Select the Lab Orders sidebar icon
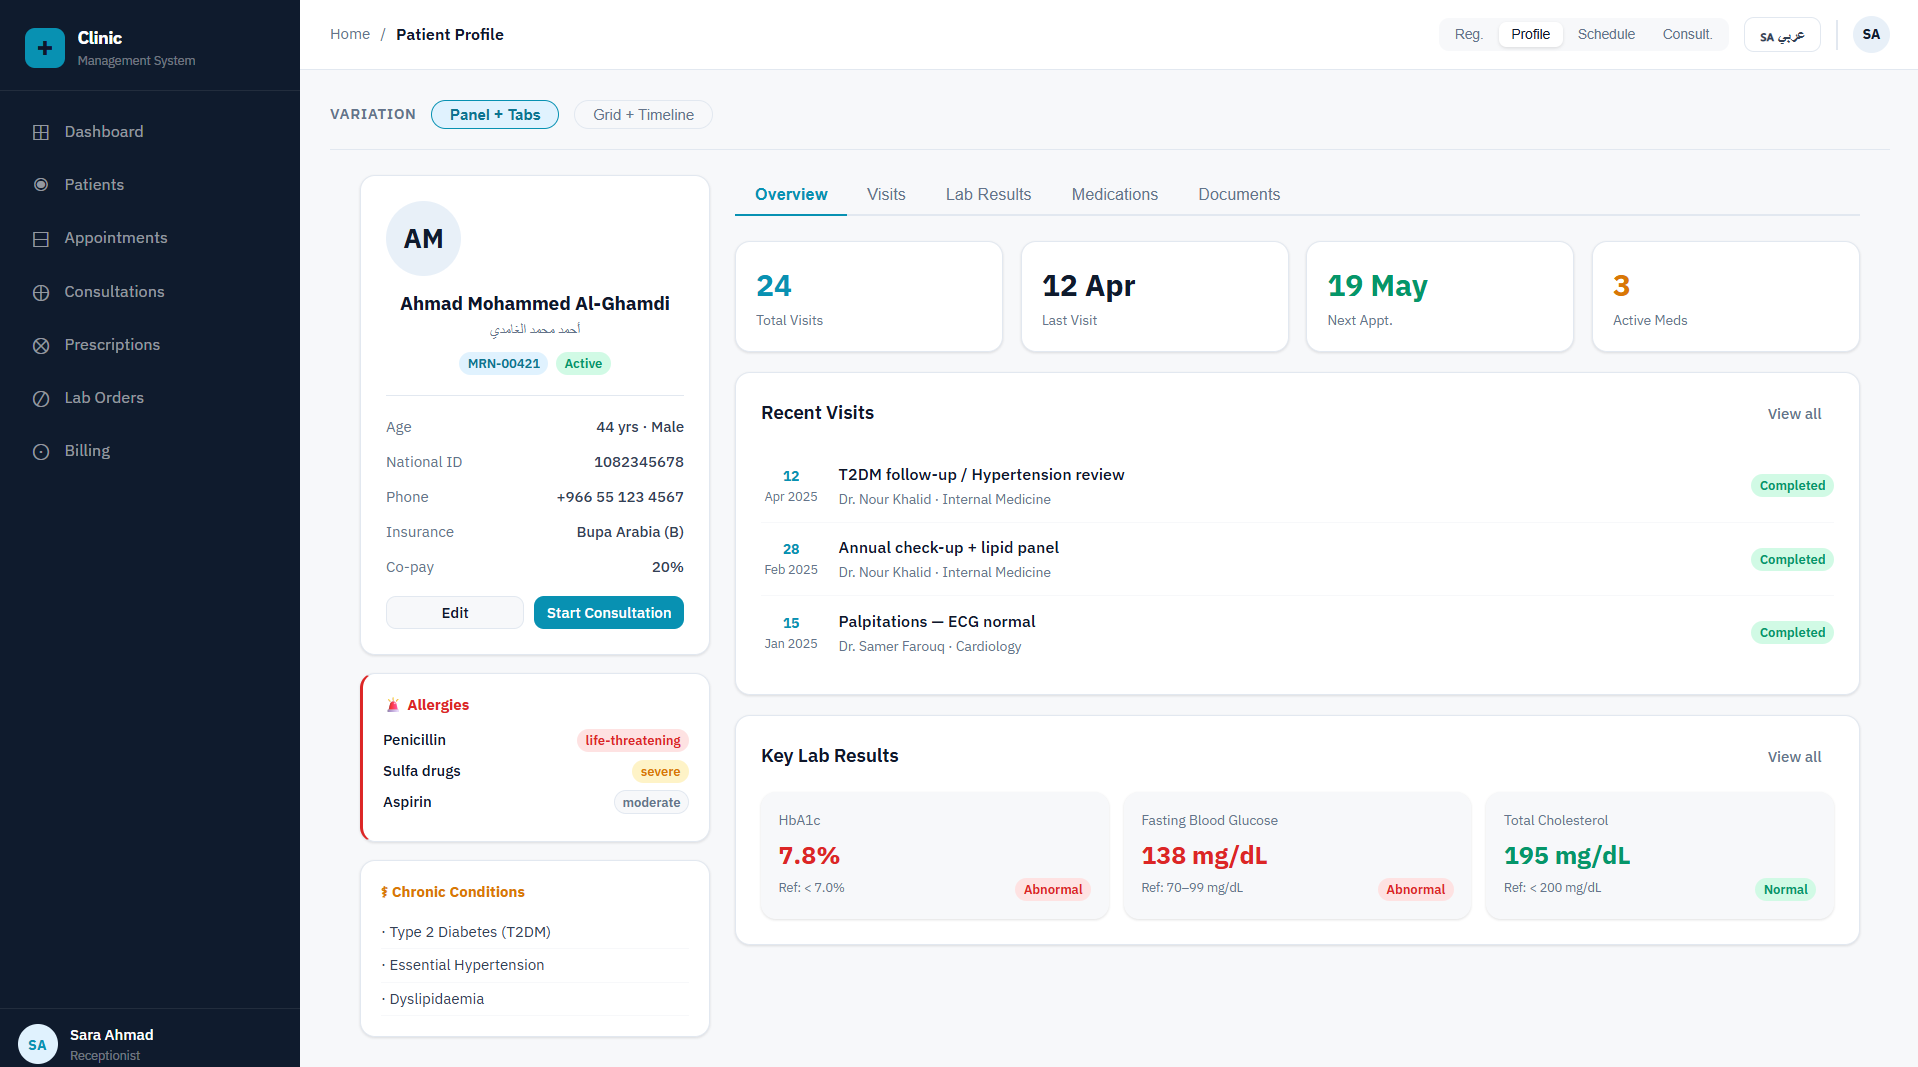 [41, 398]
